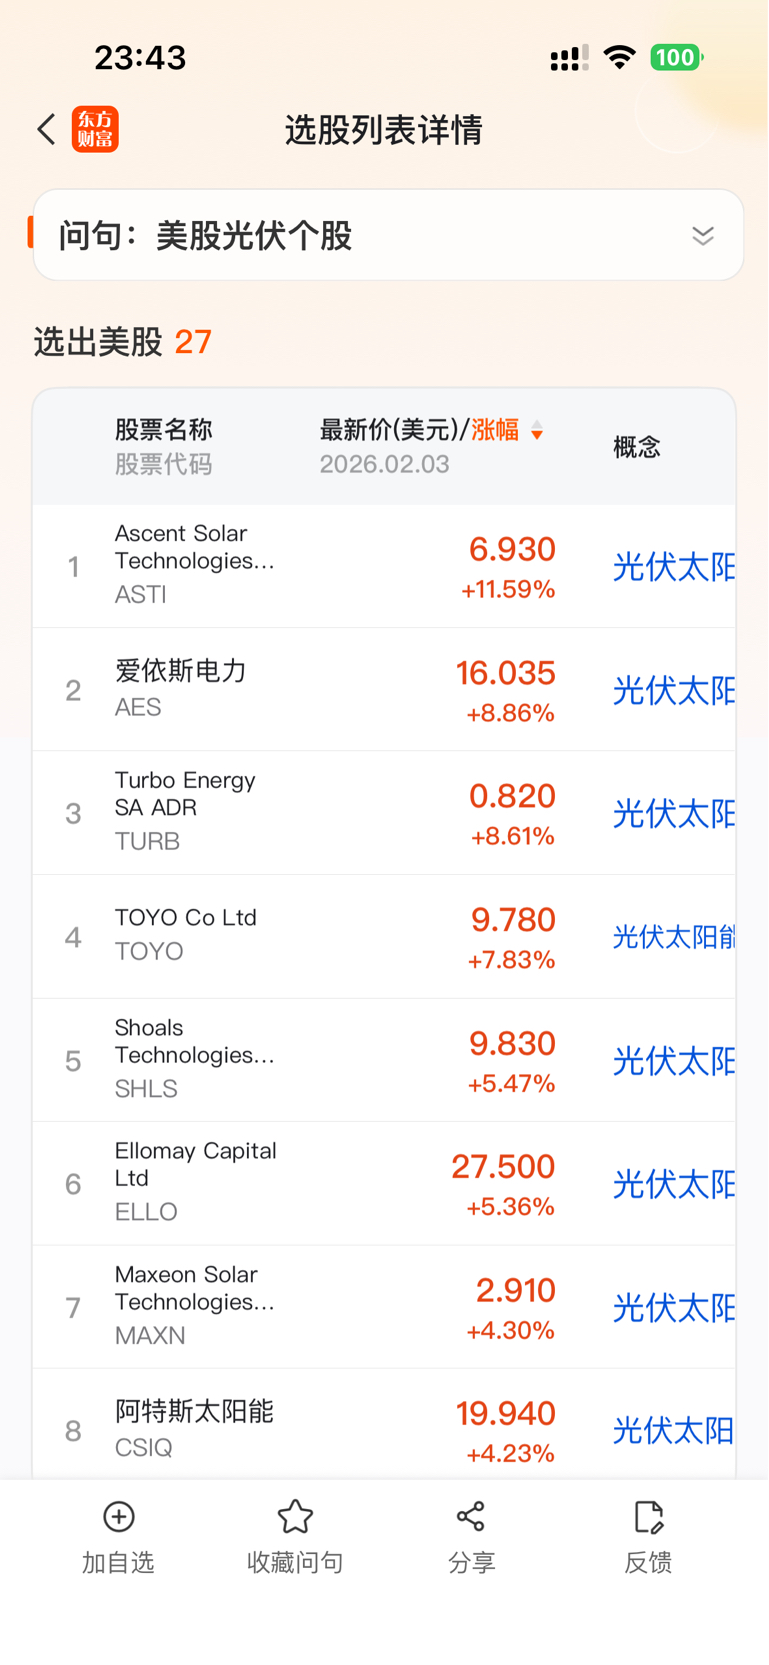The image size is (769, 1665).
Task: Tap the back arrow icon
Action: point(46,129)
